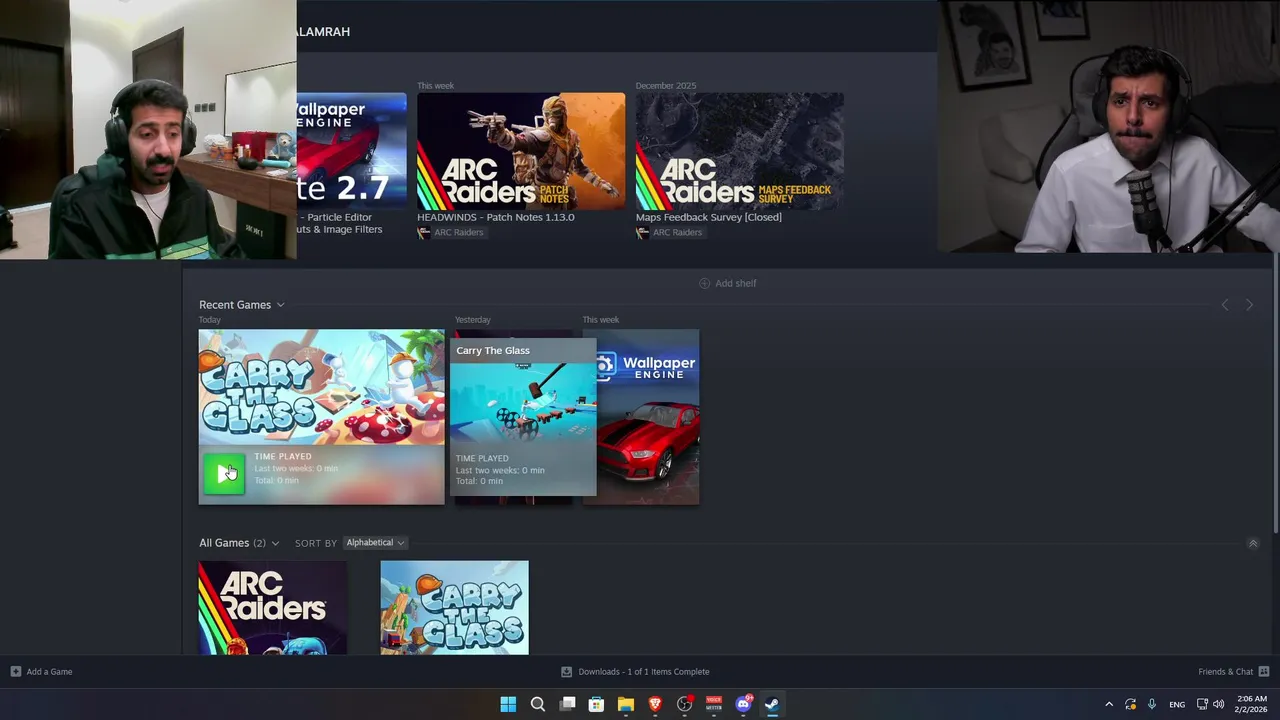Open clock showing 2:06 AM

tap(1250, 704)
